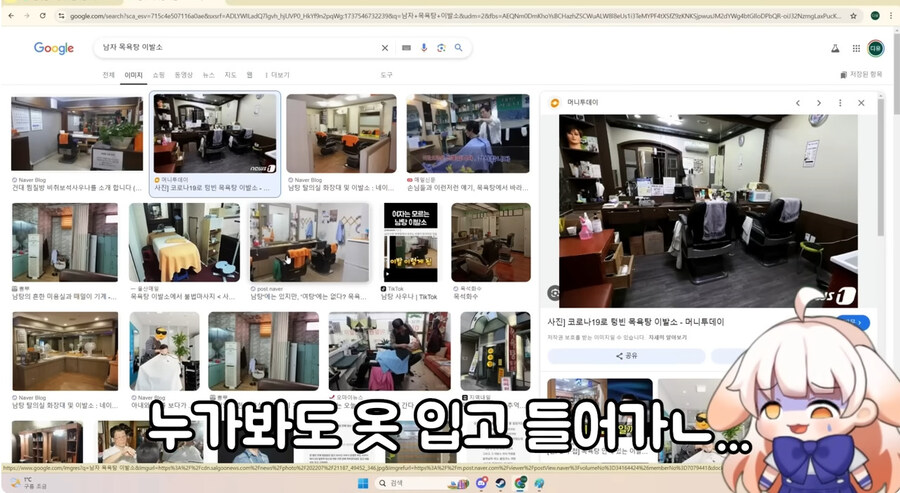Open the preview panel three-dot menu
This screenshot has height=493, width=900.
840,103
